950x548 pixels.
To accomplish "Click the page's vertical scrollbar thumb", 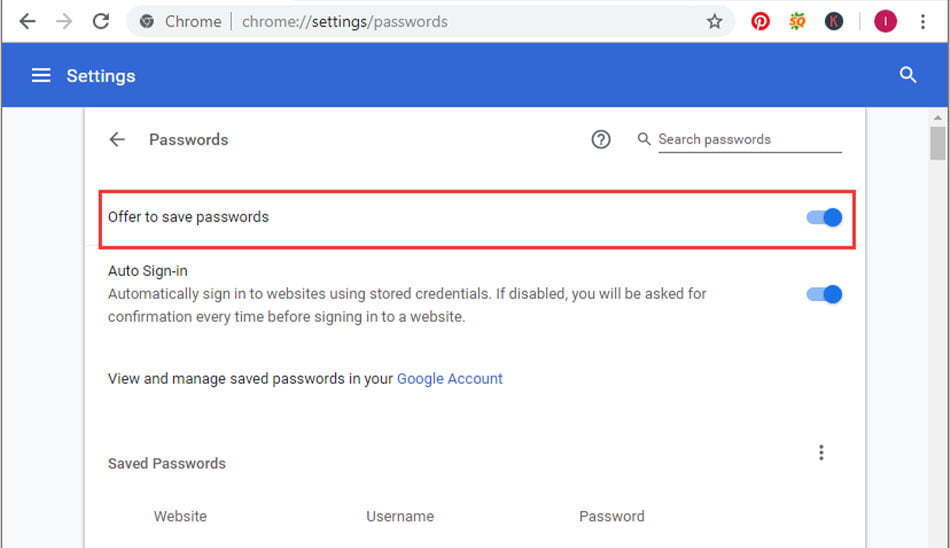I will (937, 143).
